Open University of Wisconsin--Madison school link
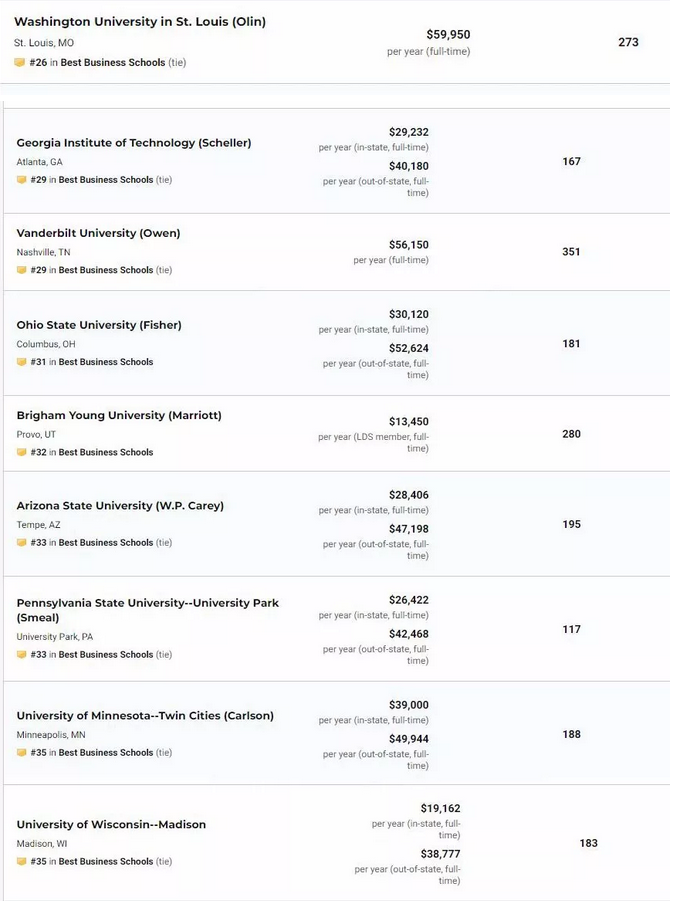 pos(111,825)
